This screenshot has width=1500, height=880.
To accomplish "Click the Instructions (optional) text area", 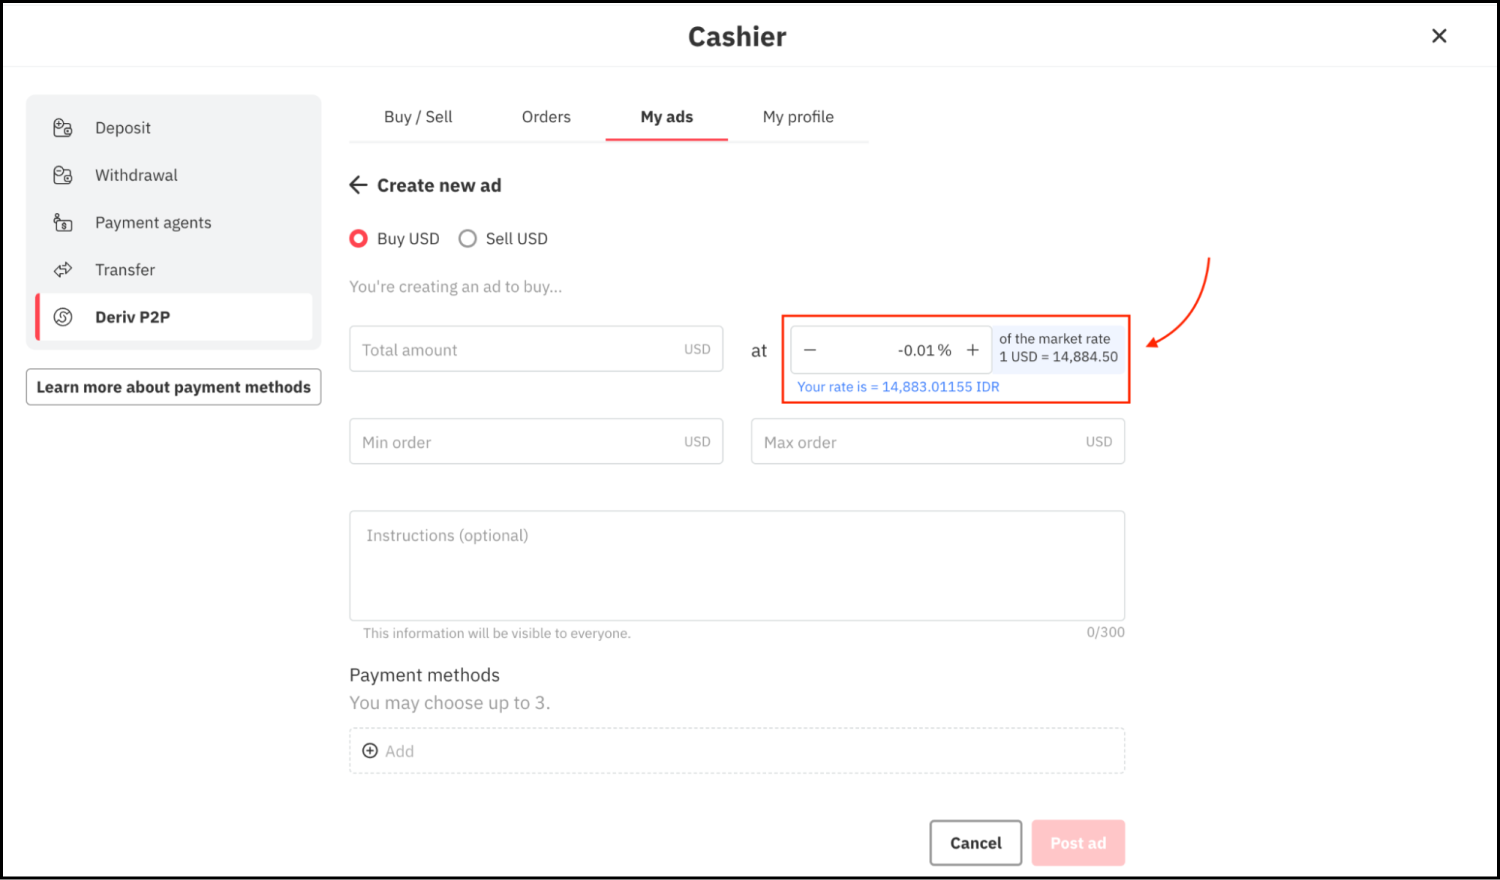I will click(737, 566).
